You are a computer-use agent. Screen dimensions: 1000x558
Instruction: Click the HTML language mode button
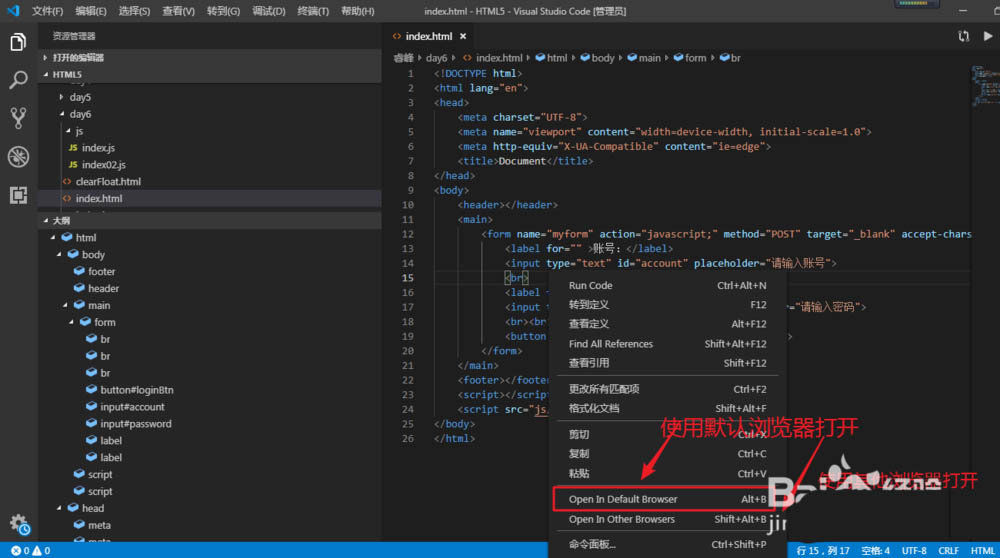click(x=982, y=550)
